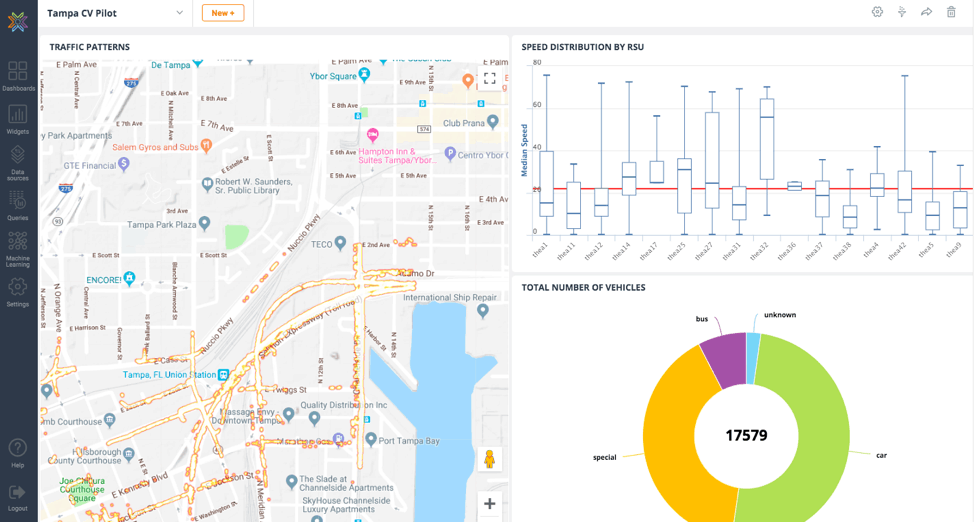Screen dimensions: 974x522
Task: Click the thea36 box in speed chart
Action: pos(794,186)
